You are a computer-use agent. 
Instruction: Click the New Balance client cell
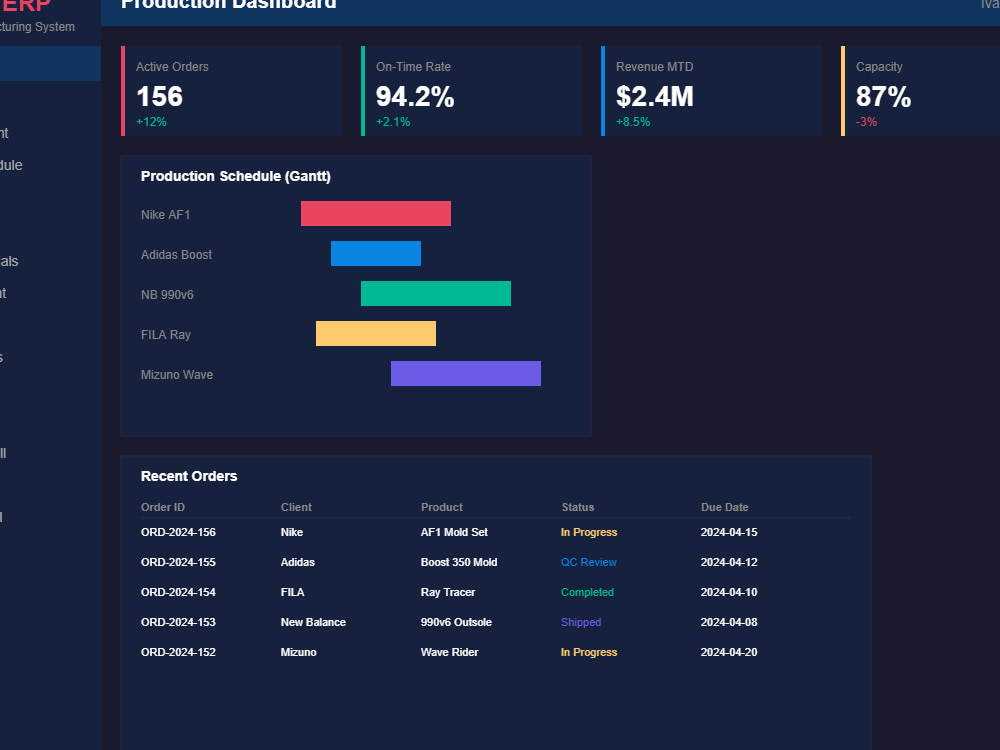[x=313, y=622]
